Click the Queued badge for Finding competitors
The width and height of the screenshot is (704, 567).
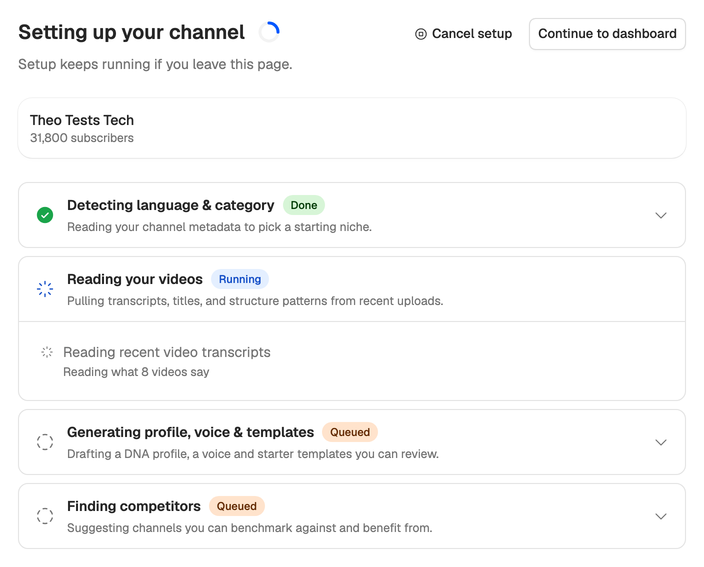(237, 506)
